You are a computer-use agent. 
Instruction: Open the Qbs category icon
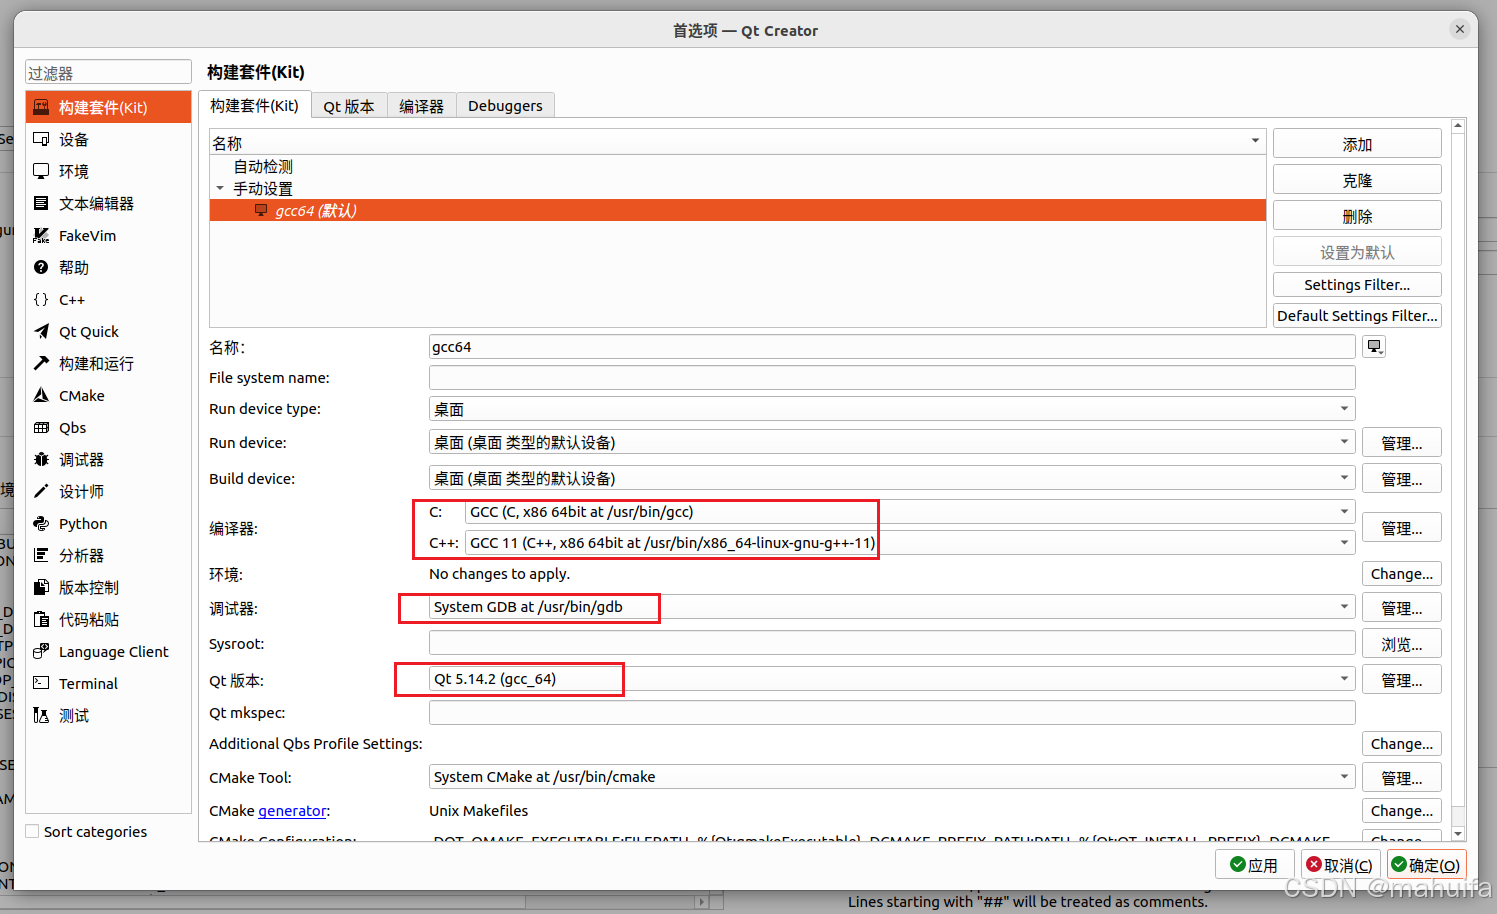tap(41, 428)
